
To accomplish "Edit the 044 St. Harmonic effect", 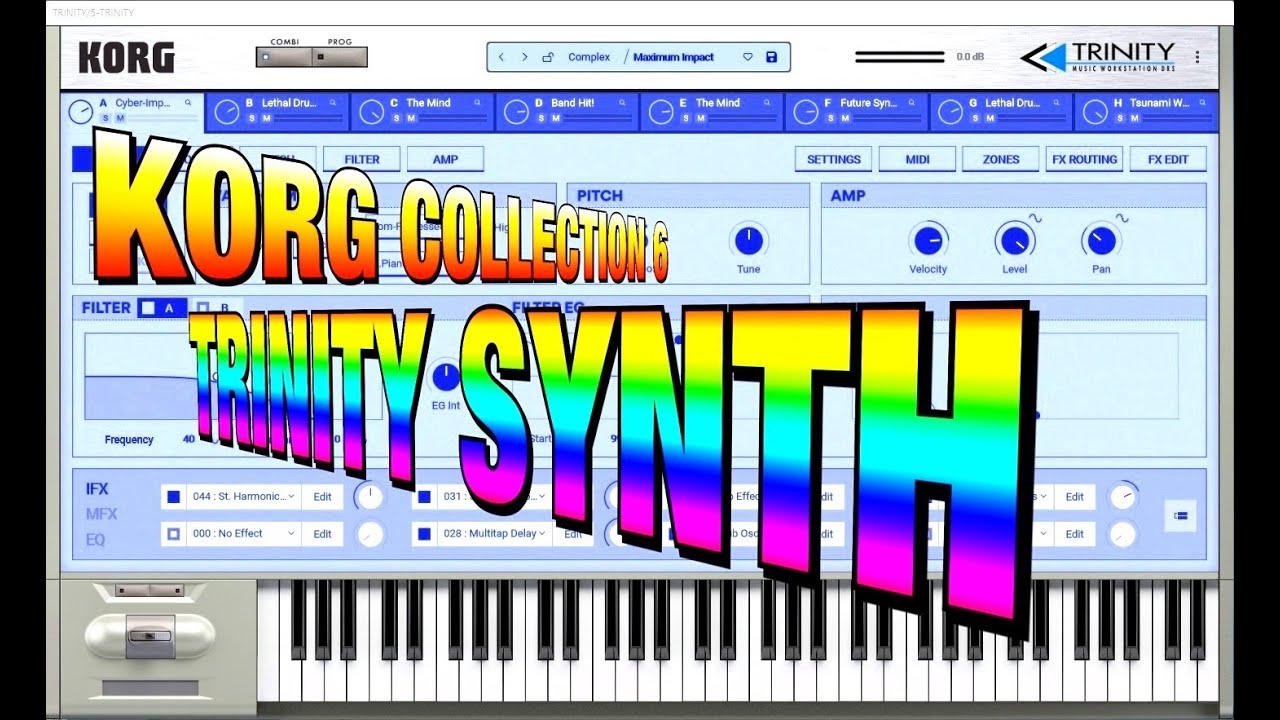I will click(x=322, y=496).
